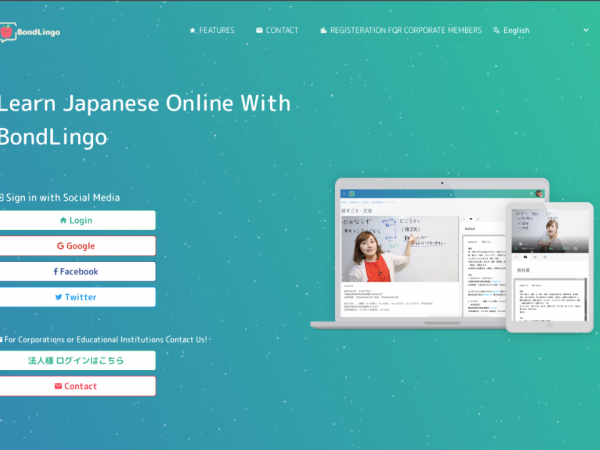
Task: Click the Facebook f icon
Action: pyautogui.click(x=55, y=272)
